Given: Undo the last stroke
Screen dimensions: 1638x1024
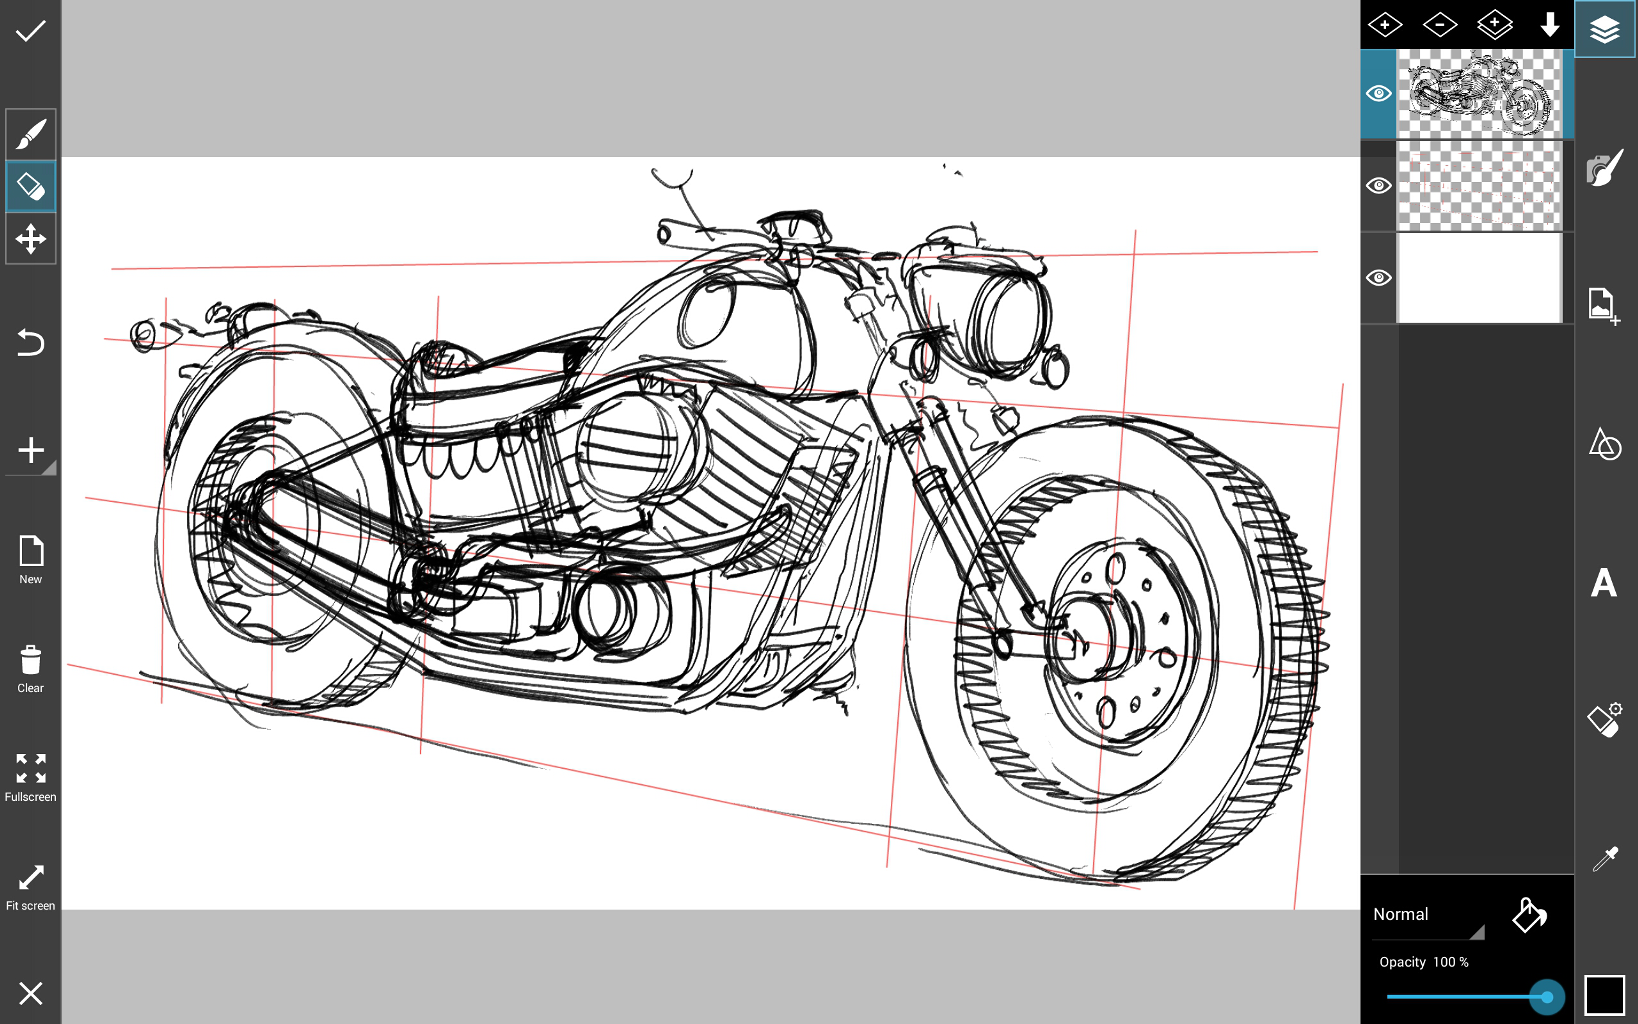Looking at the screenshot, I should [x=30, y=343].
